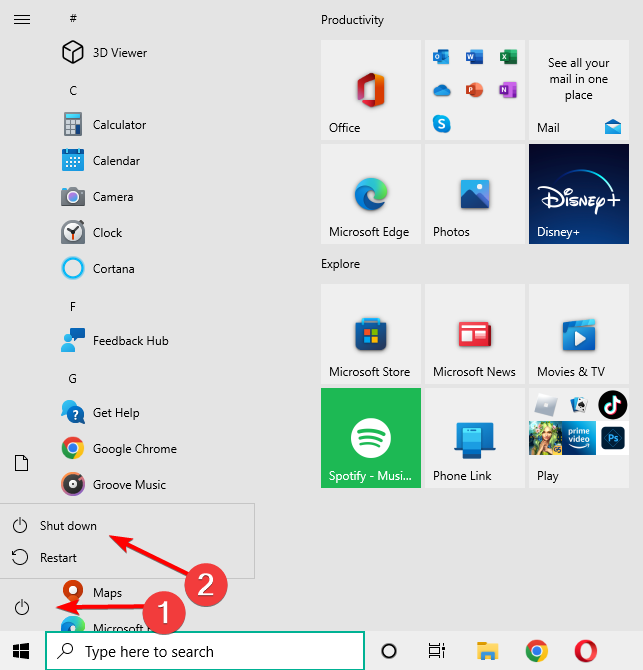The image size is (643, 670).
Task: Open PowerPoint in the Office folder tile
Action: [x=474, y=90]
